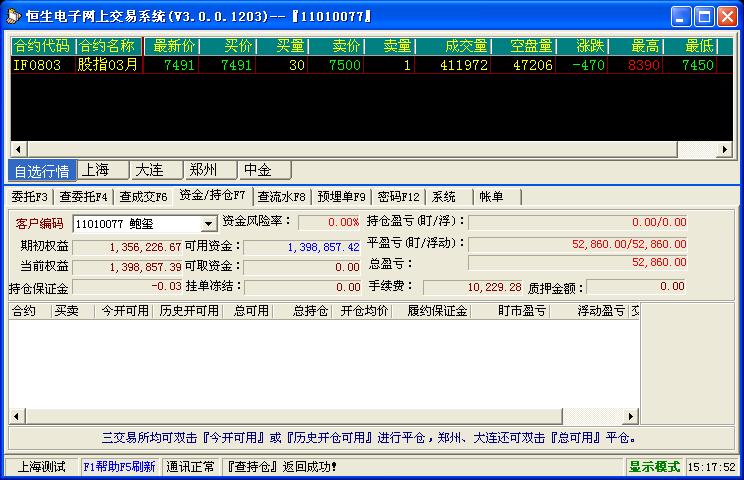Click the 通讯正常 status indicator

[190, 467]
